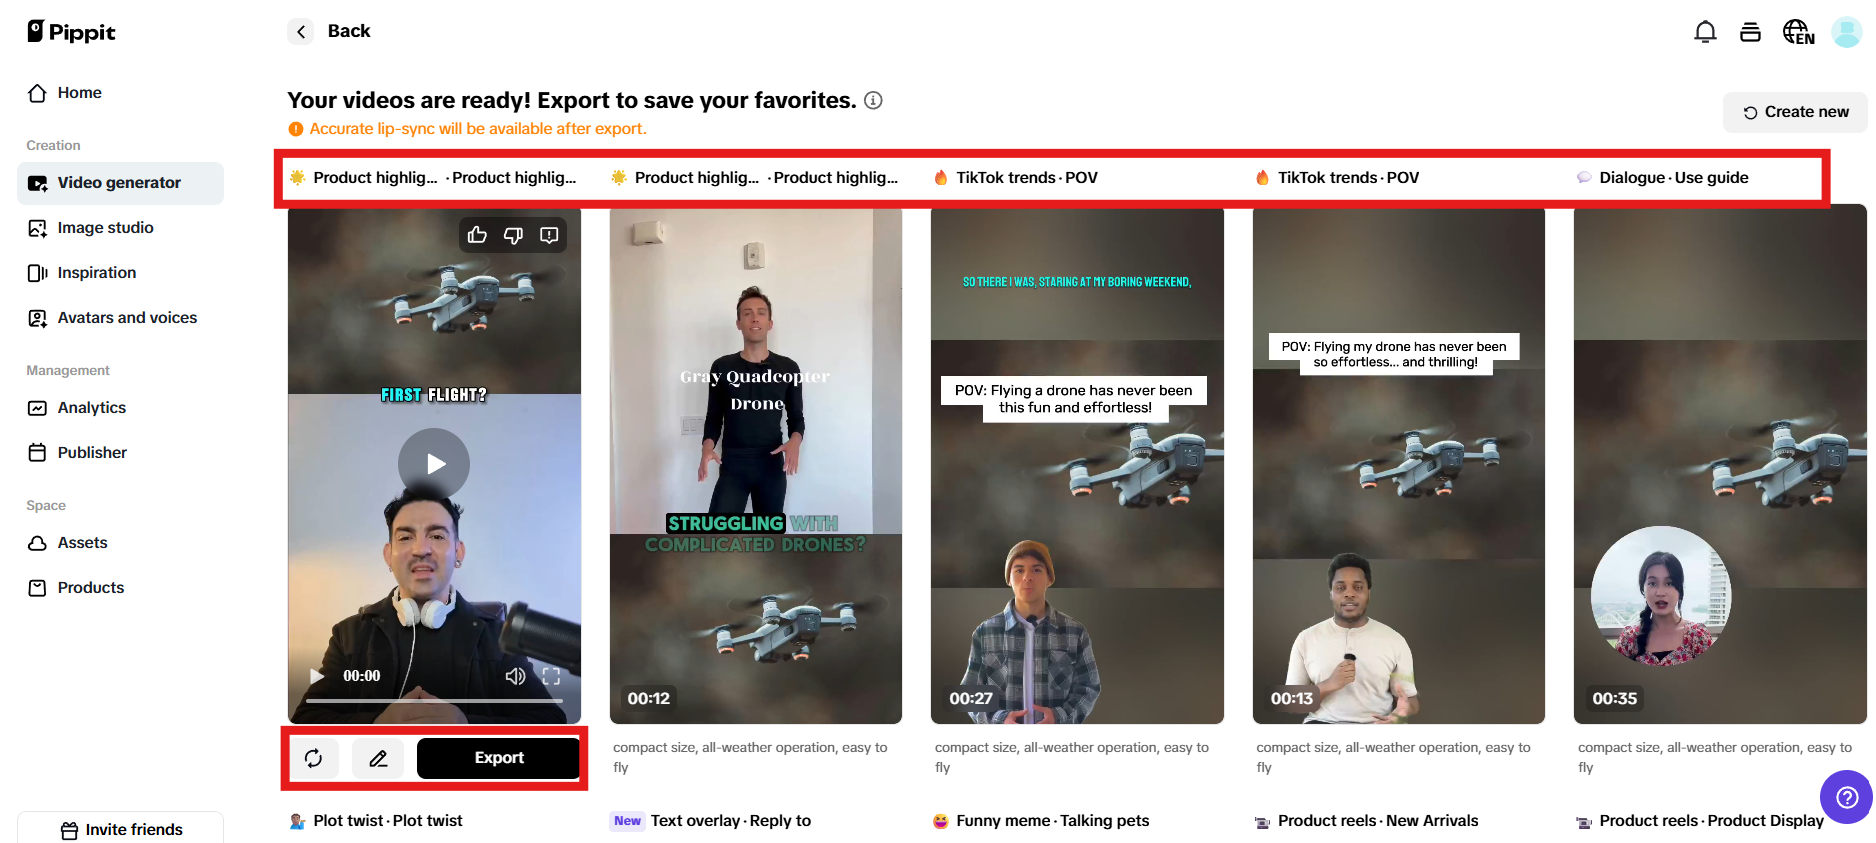Dislike the first video with thumbs down
Image resolution: width=1876 pixels, height=843 pixels.
513,235
